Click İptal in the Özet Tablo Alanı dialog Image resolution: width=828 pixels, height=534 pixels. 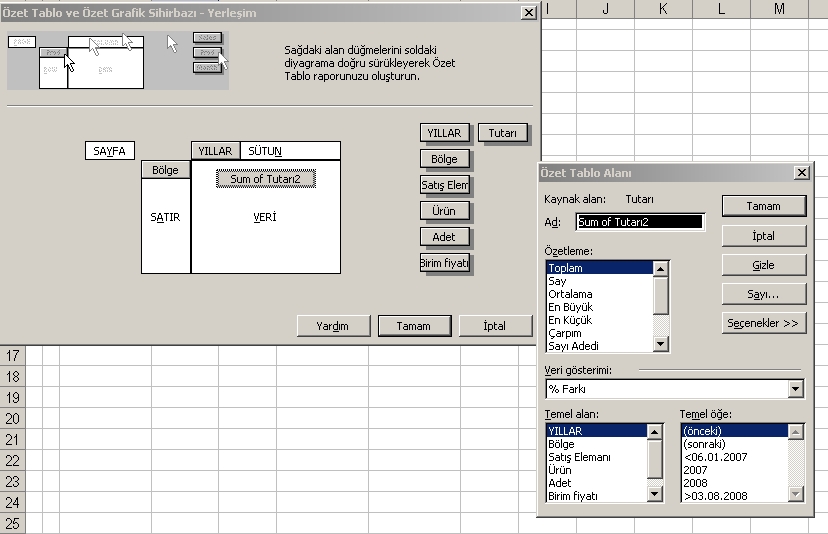pos(764,236)
